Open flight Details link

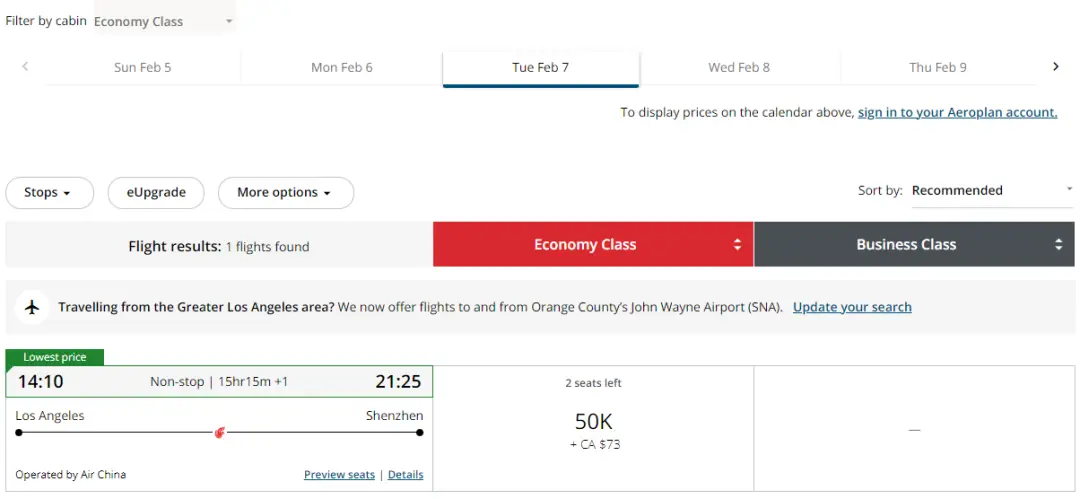click(406, 475)
